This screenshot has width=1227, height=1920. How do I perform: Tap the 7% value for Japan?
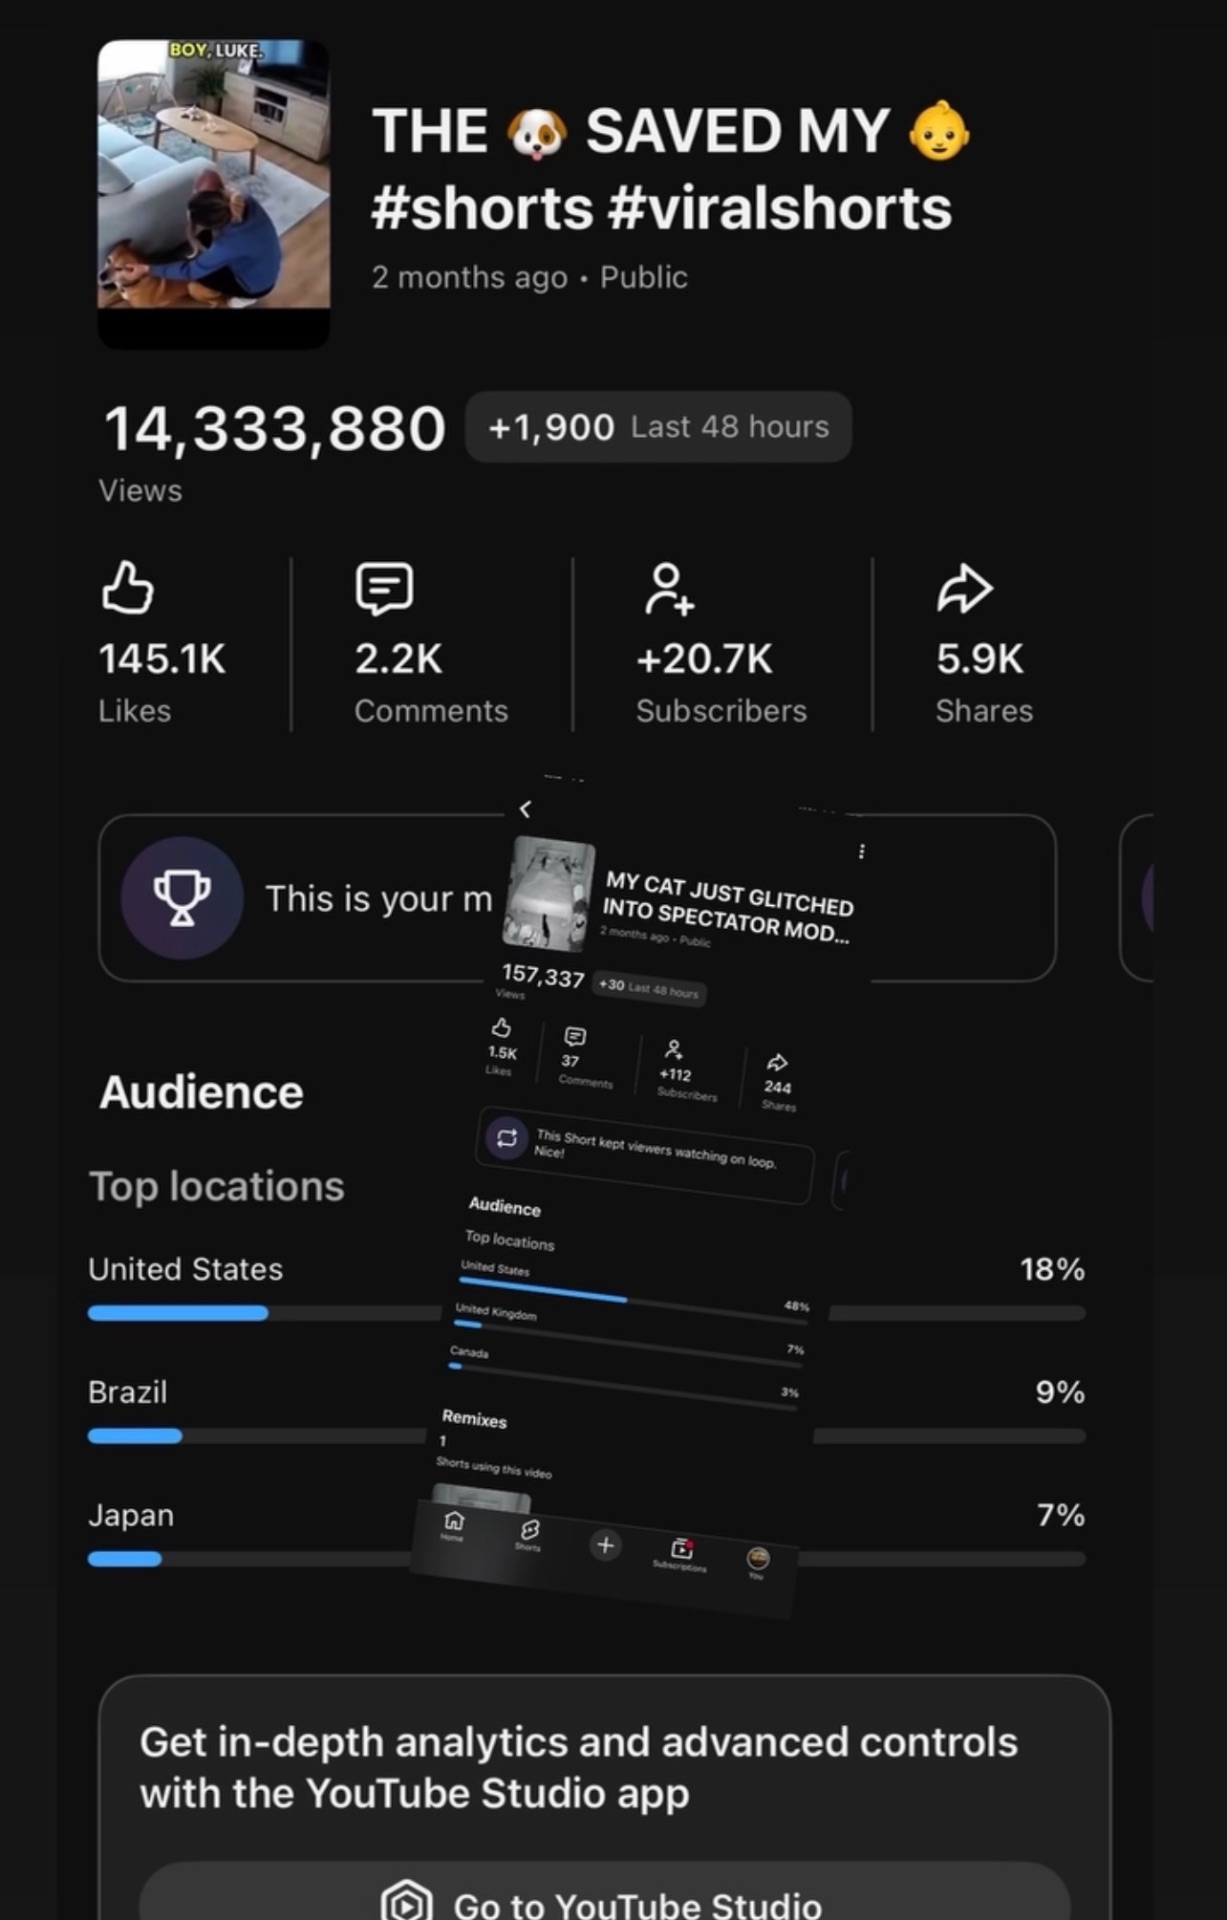point(1061,1515)
